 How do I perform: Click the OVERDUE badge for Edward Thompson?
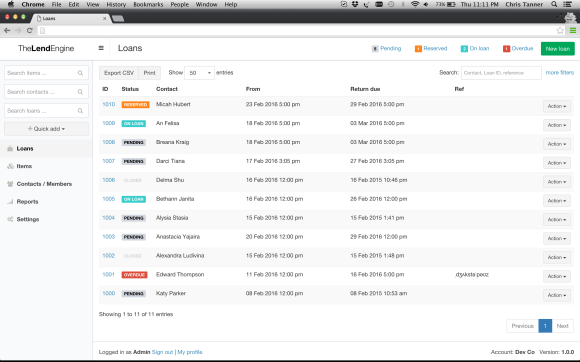134,275
